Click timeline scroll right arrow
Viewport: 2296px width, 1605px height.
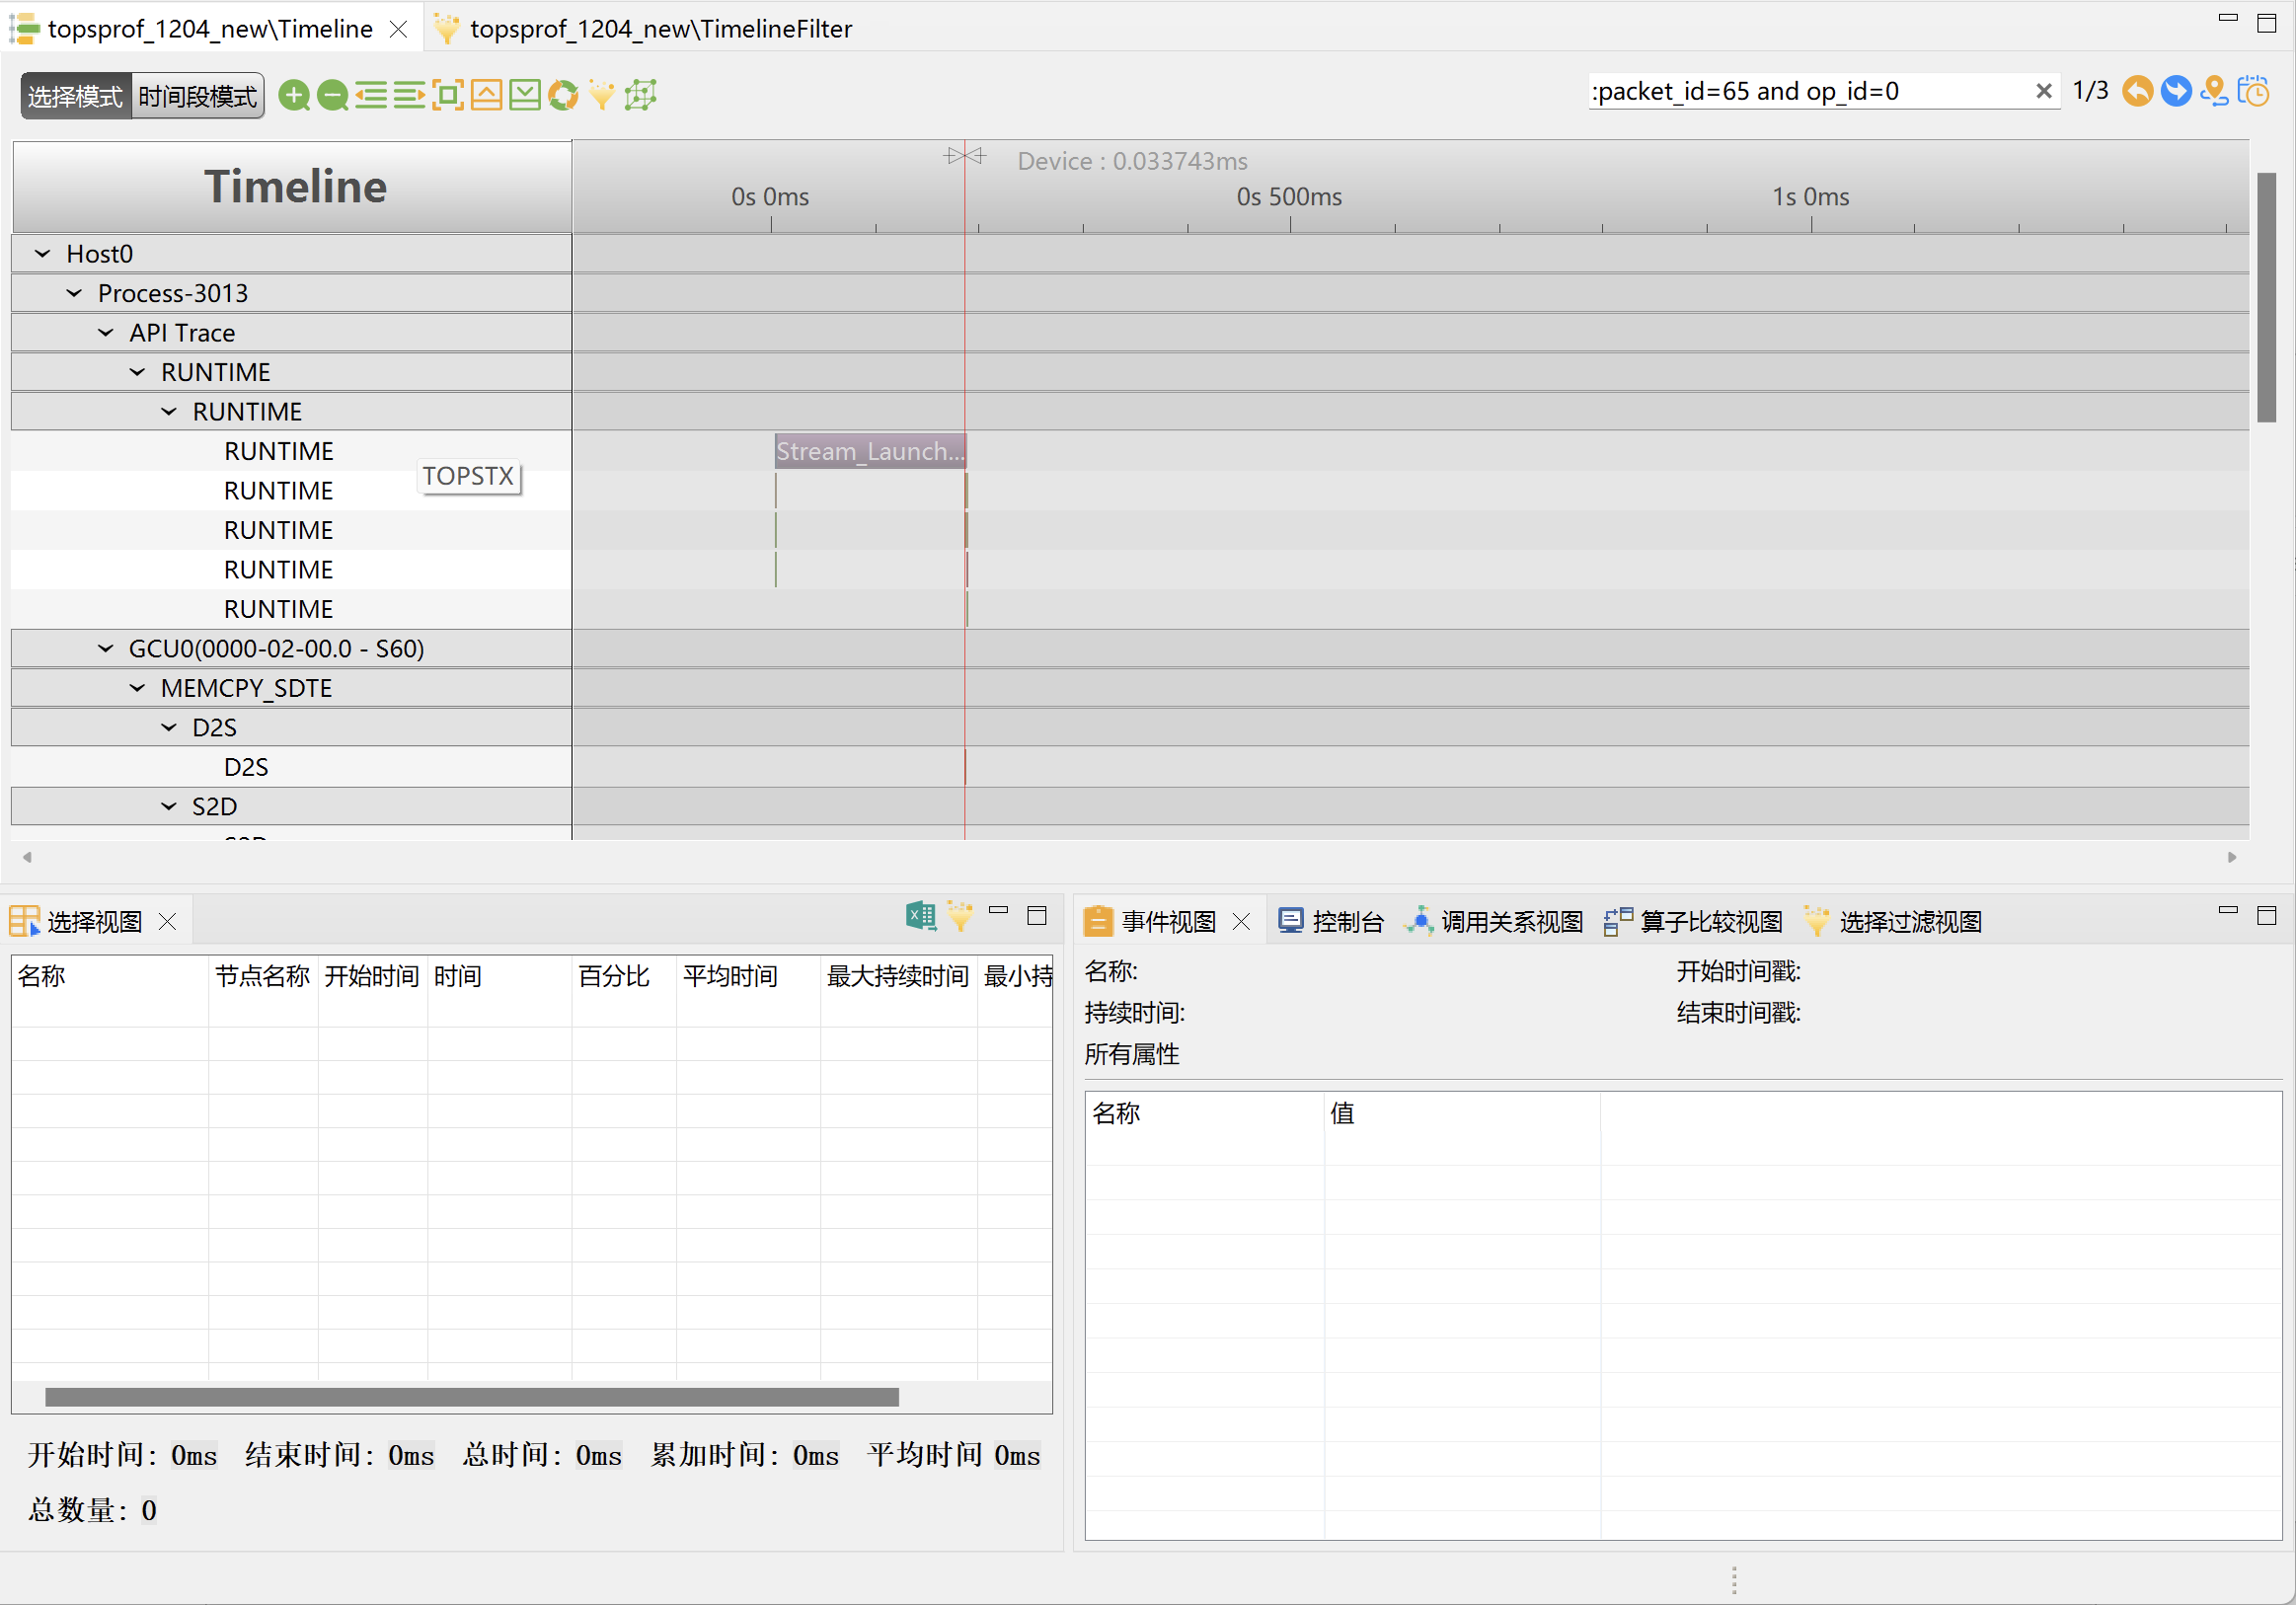pos(2232,857)
